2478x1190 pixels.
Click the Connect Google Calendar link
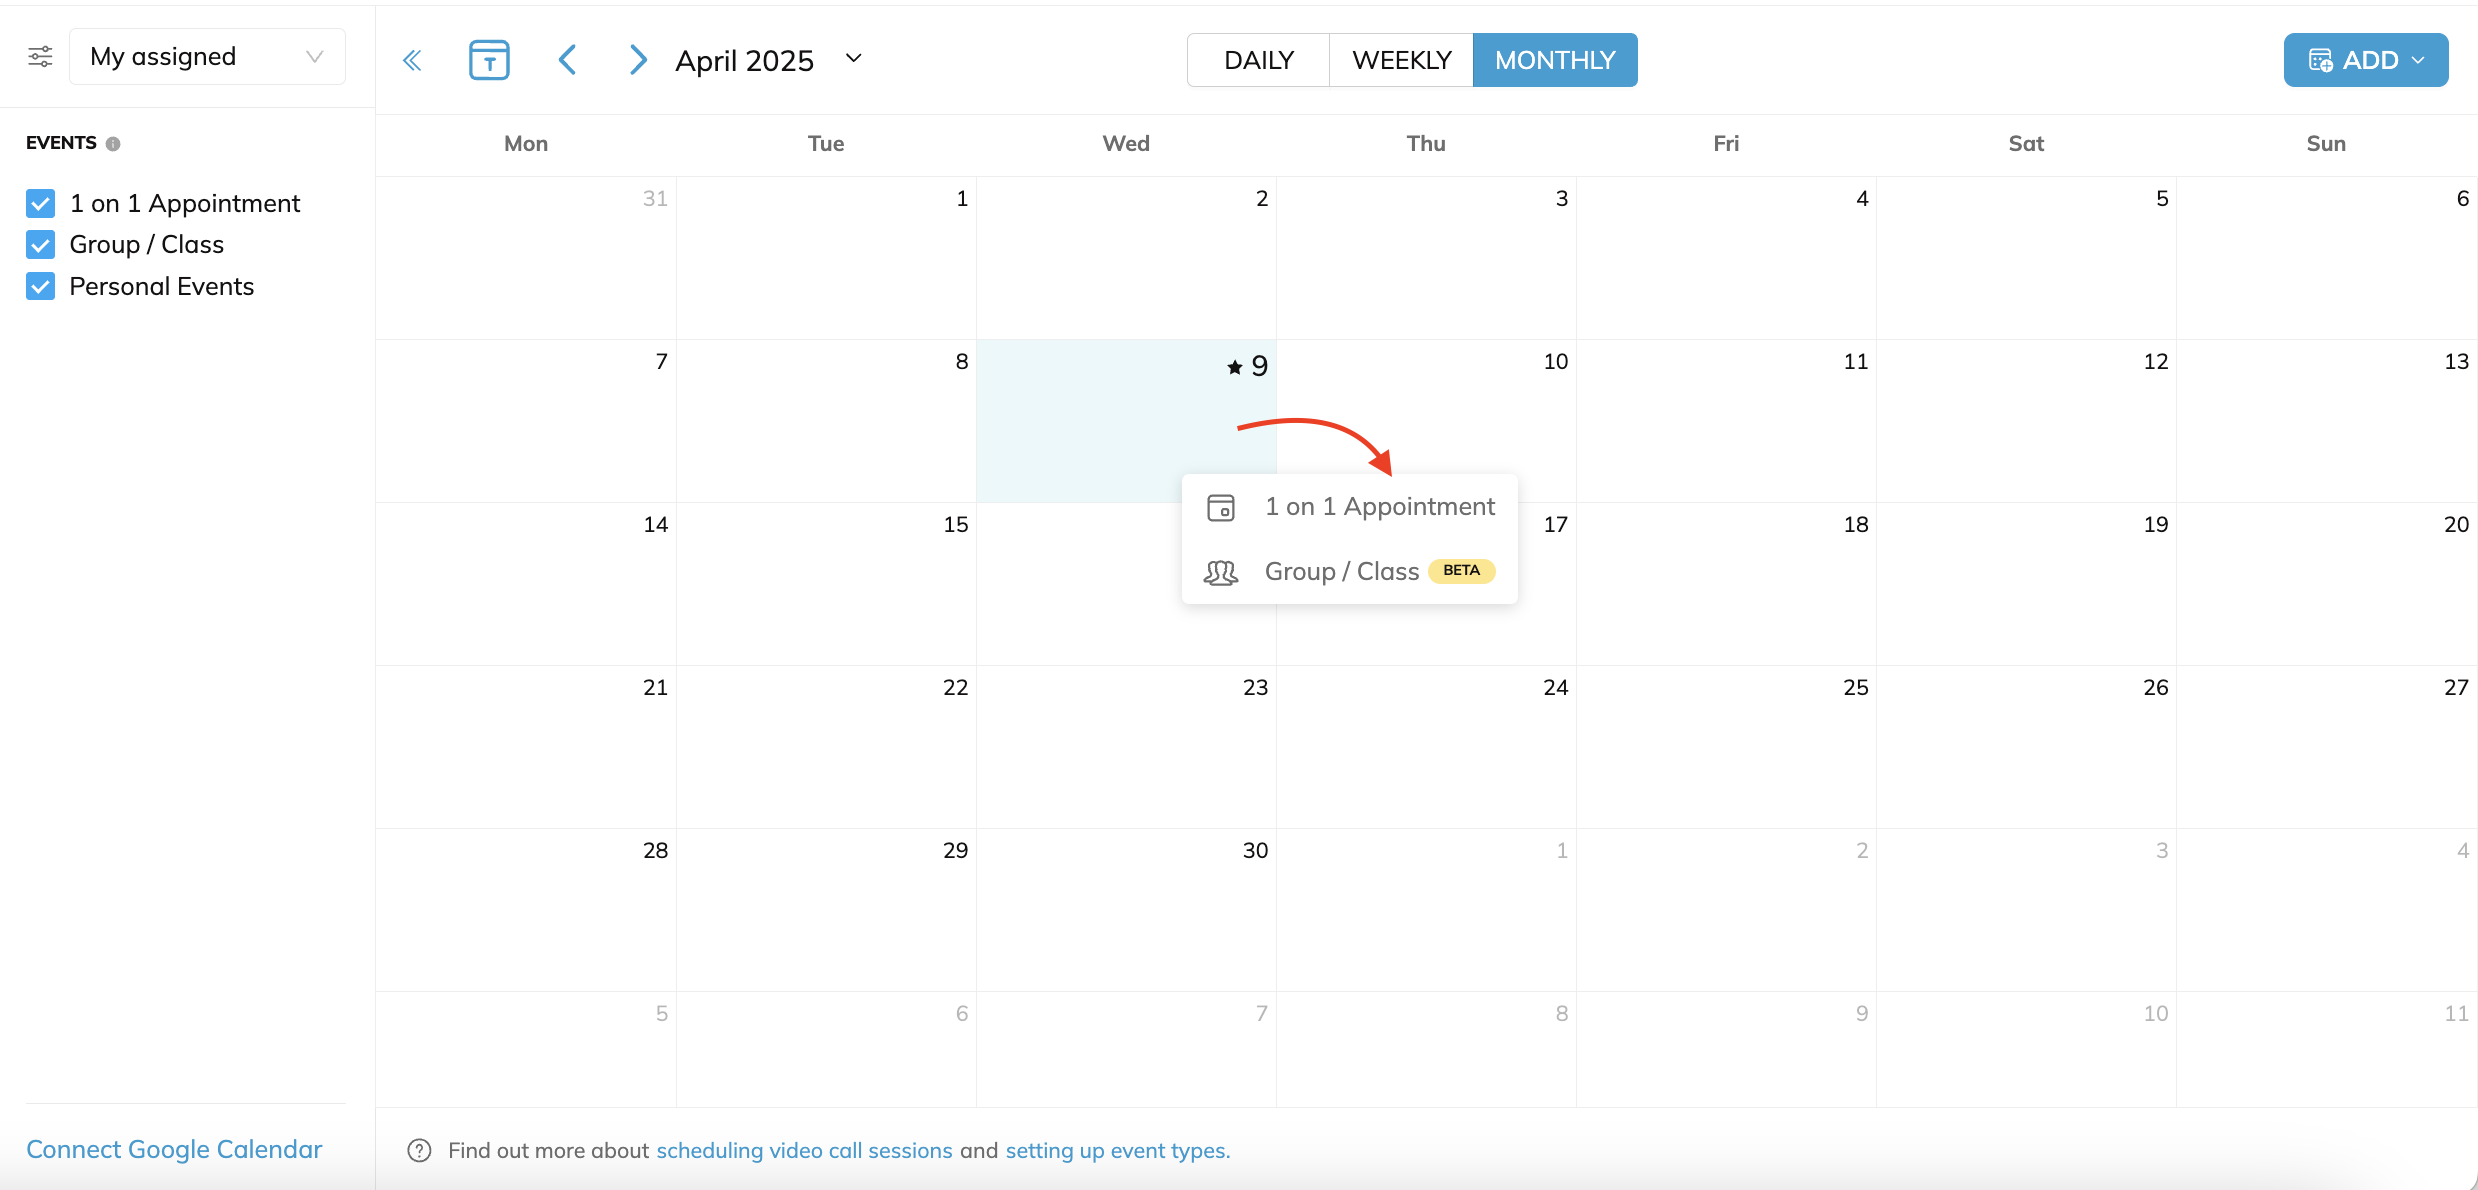tap(174, 1149)
